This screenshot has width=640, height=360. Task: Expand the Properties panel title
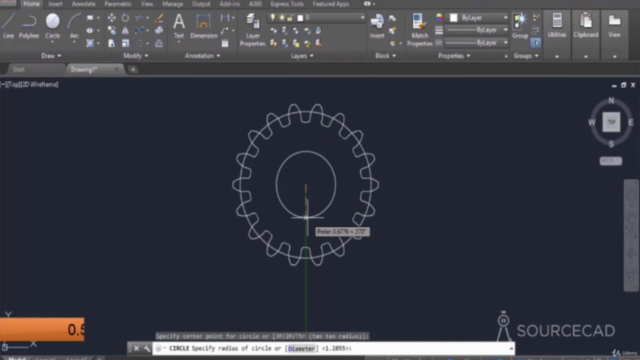coord(454,56)
